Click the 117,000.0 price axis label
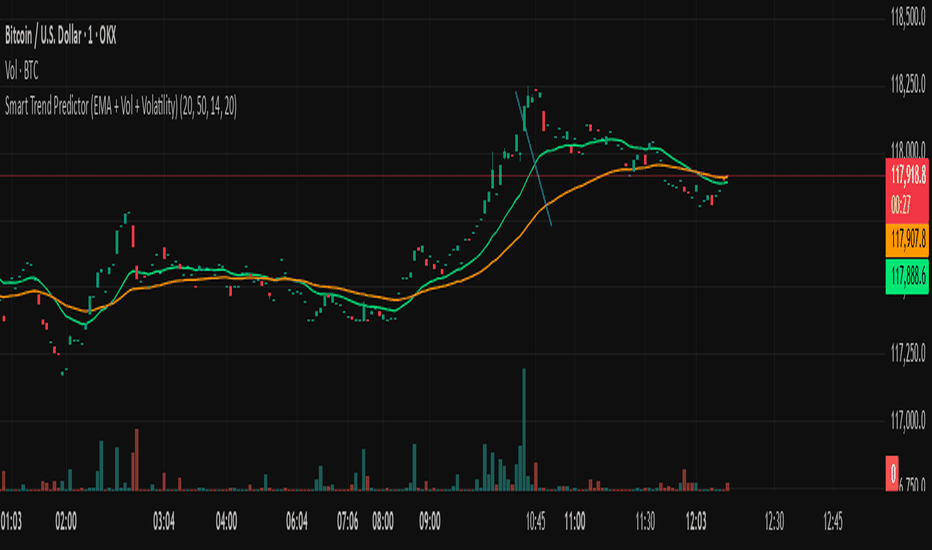 [908, 422]
